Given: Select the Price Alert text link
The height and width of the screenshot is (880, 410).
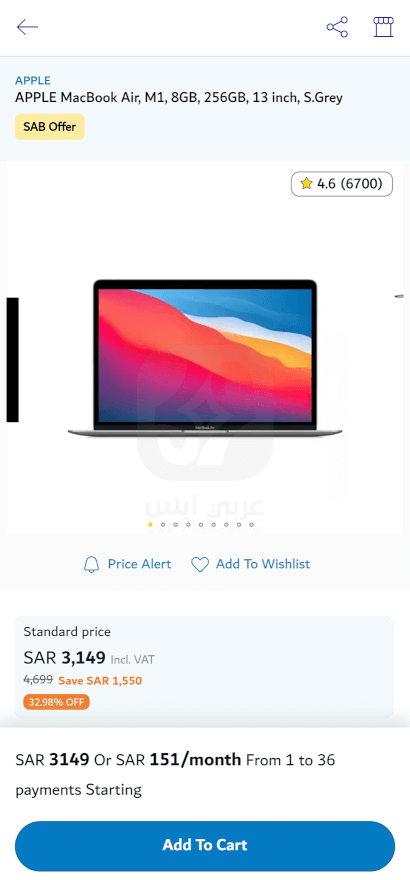Looking at the screenshot, I should click(x=140, y=564).
